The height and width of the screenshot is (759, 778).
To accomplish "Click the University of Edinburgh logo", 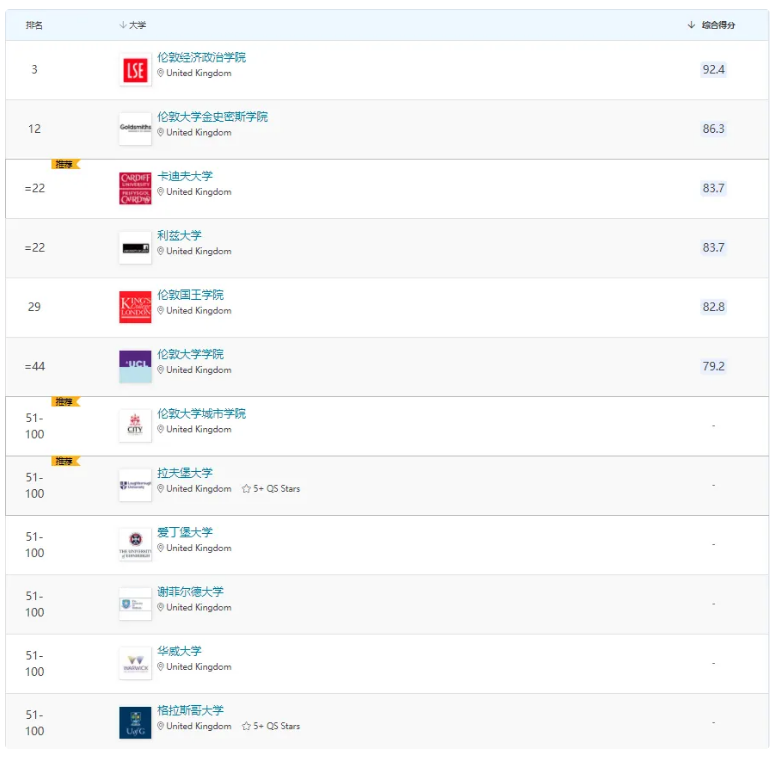I will [x=135, y=545].
